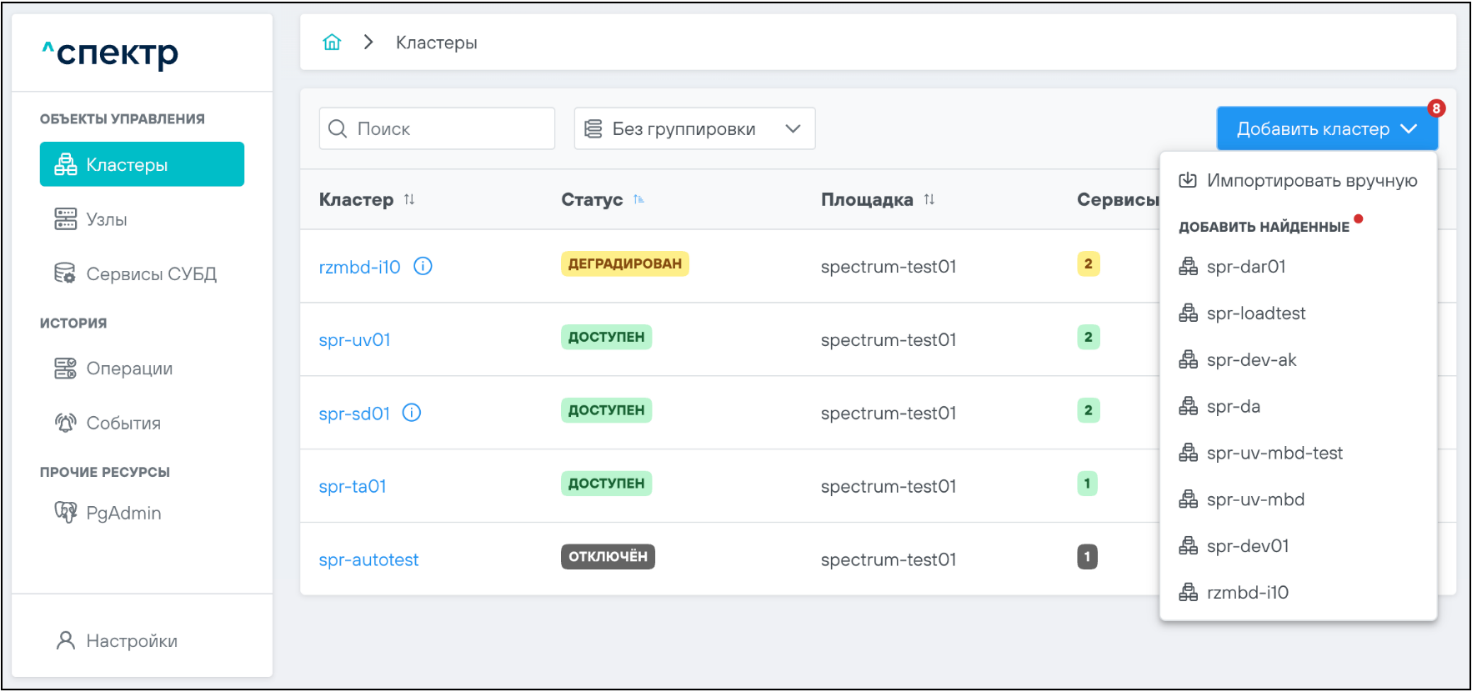
Task: Click the home icon in breadcrumb
Action: (332, 43)
